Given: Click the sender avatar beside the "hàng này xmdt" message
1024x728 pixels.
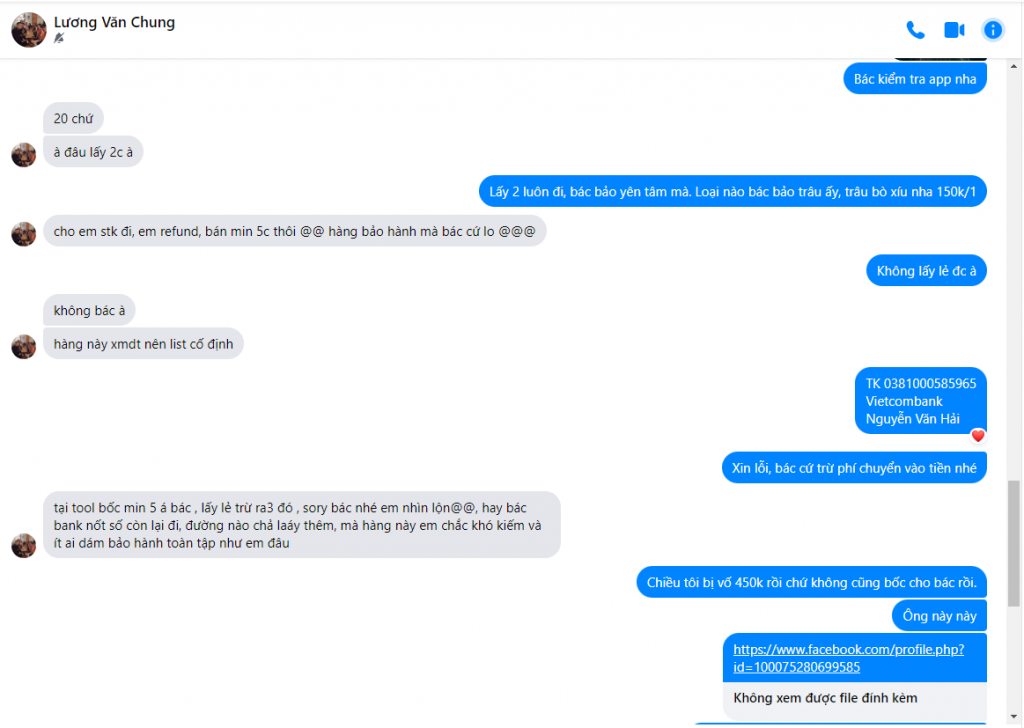Looking at the screenshot, I should (24, 346).
